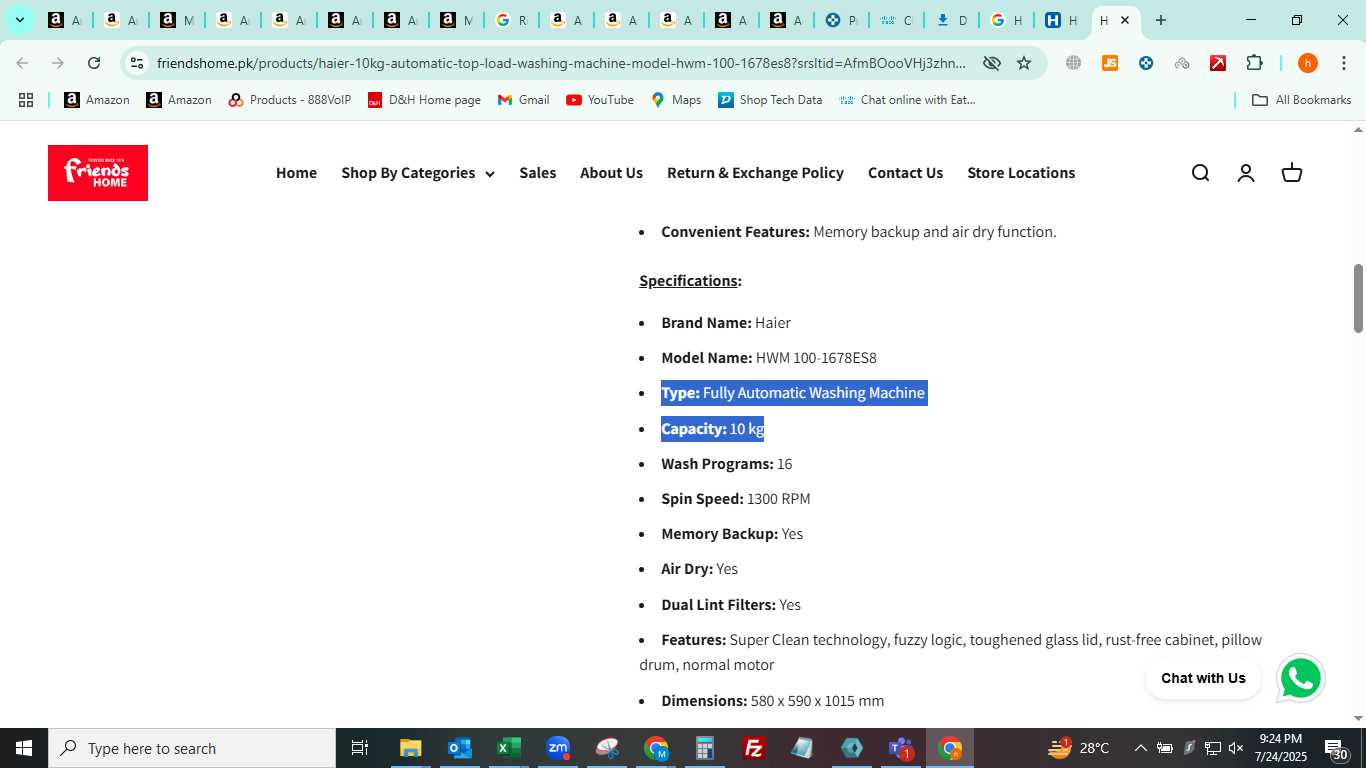The width and height of the screenshot is (1366, 768).
Task: Open the Sales menu item
Action: click(x=537, y=173)
